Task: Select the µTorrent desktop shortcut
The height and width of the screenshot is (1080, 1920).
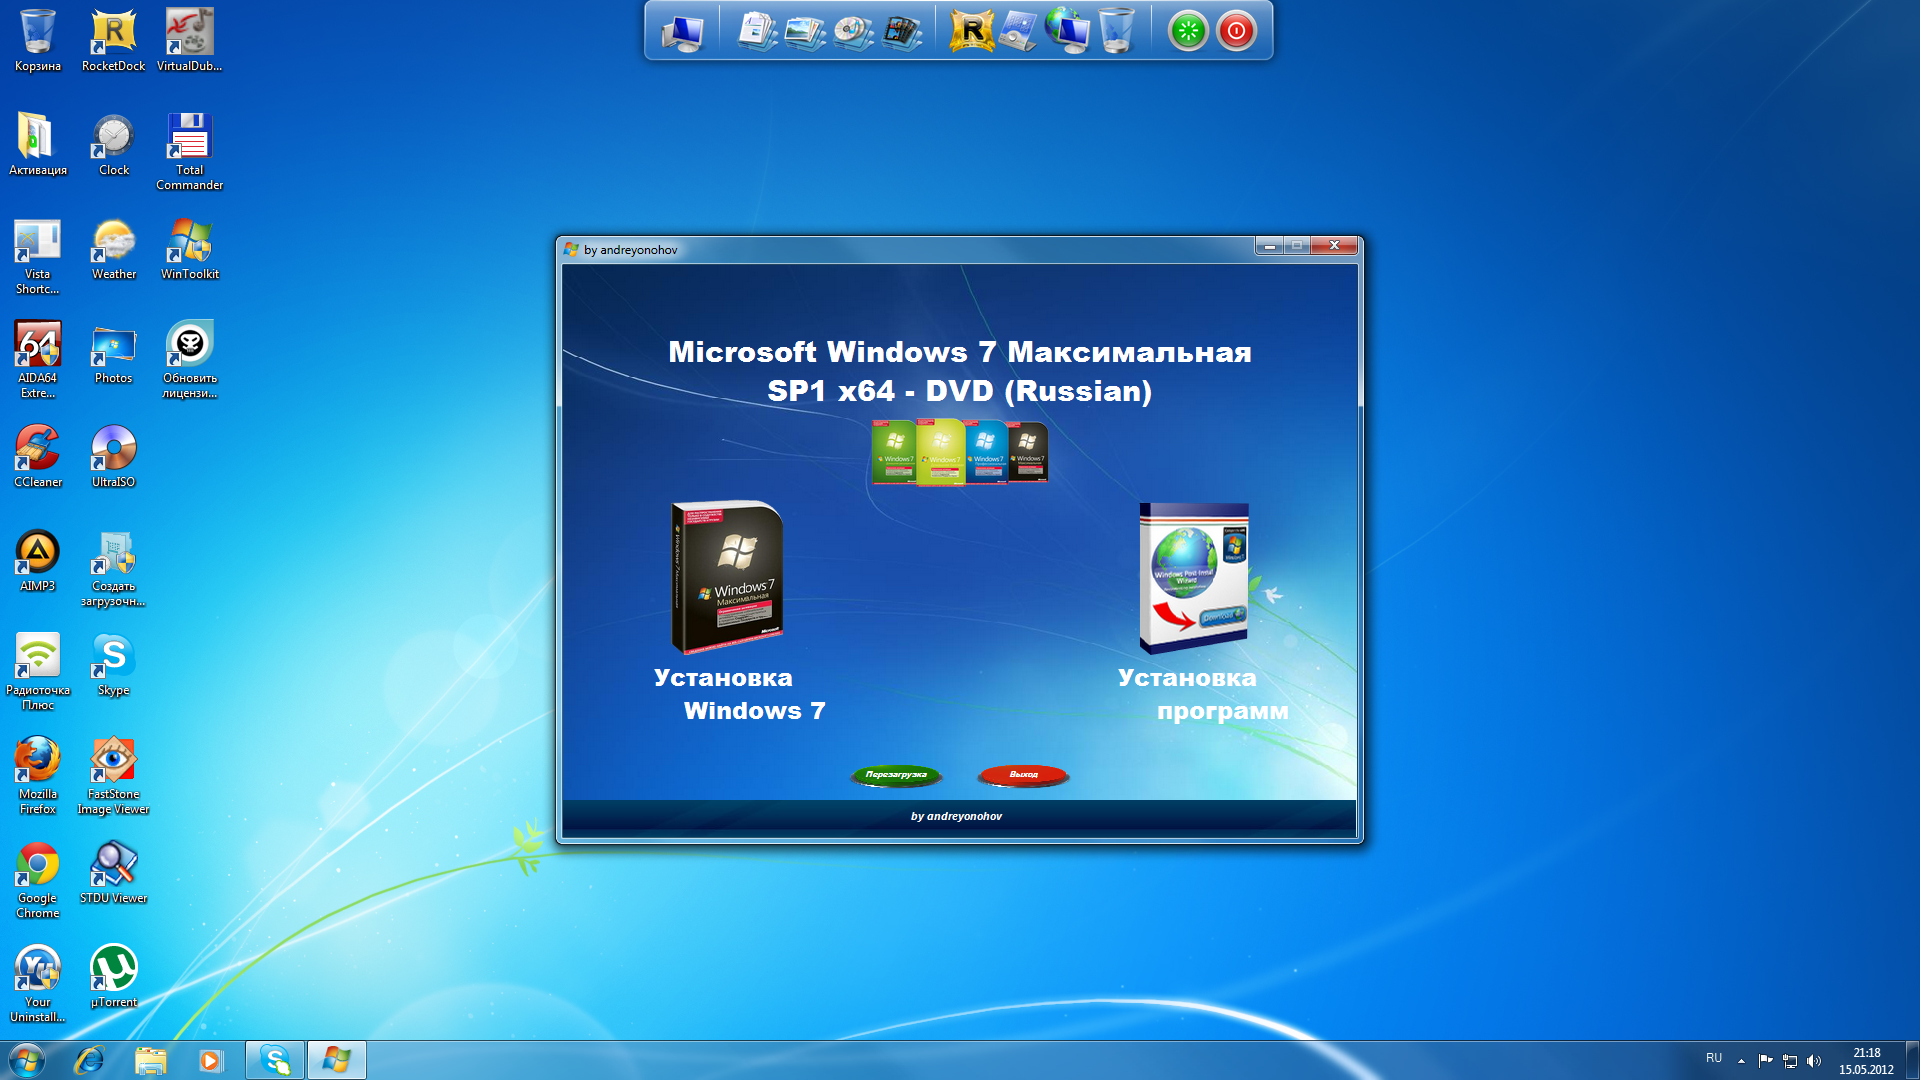Action: (x=113, y=977)
